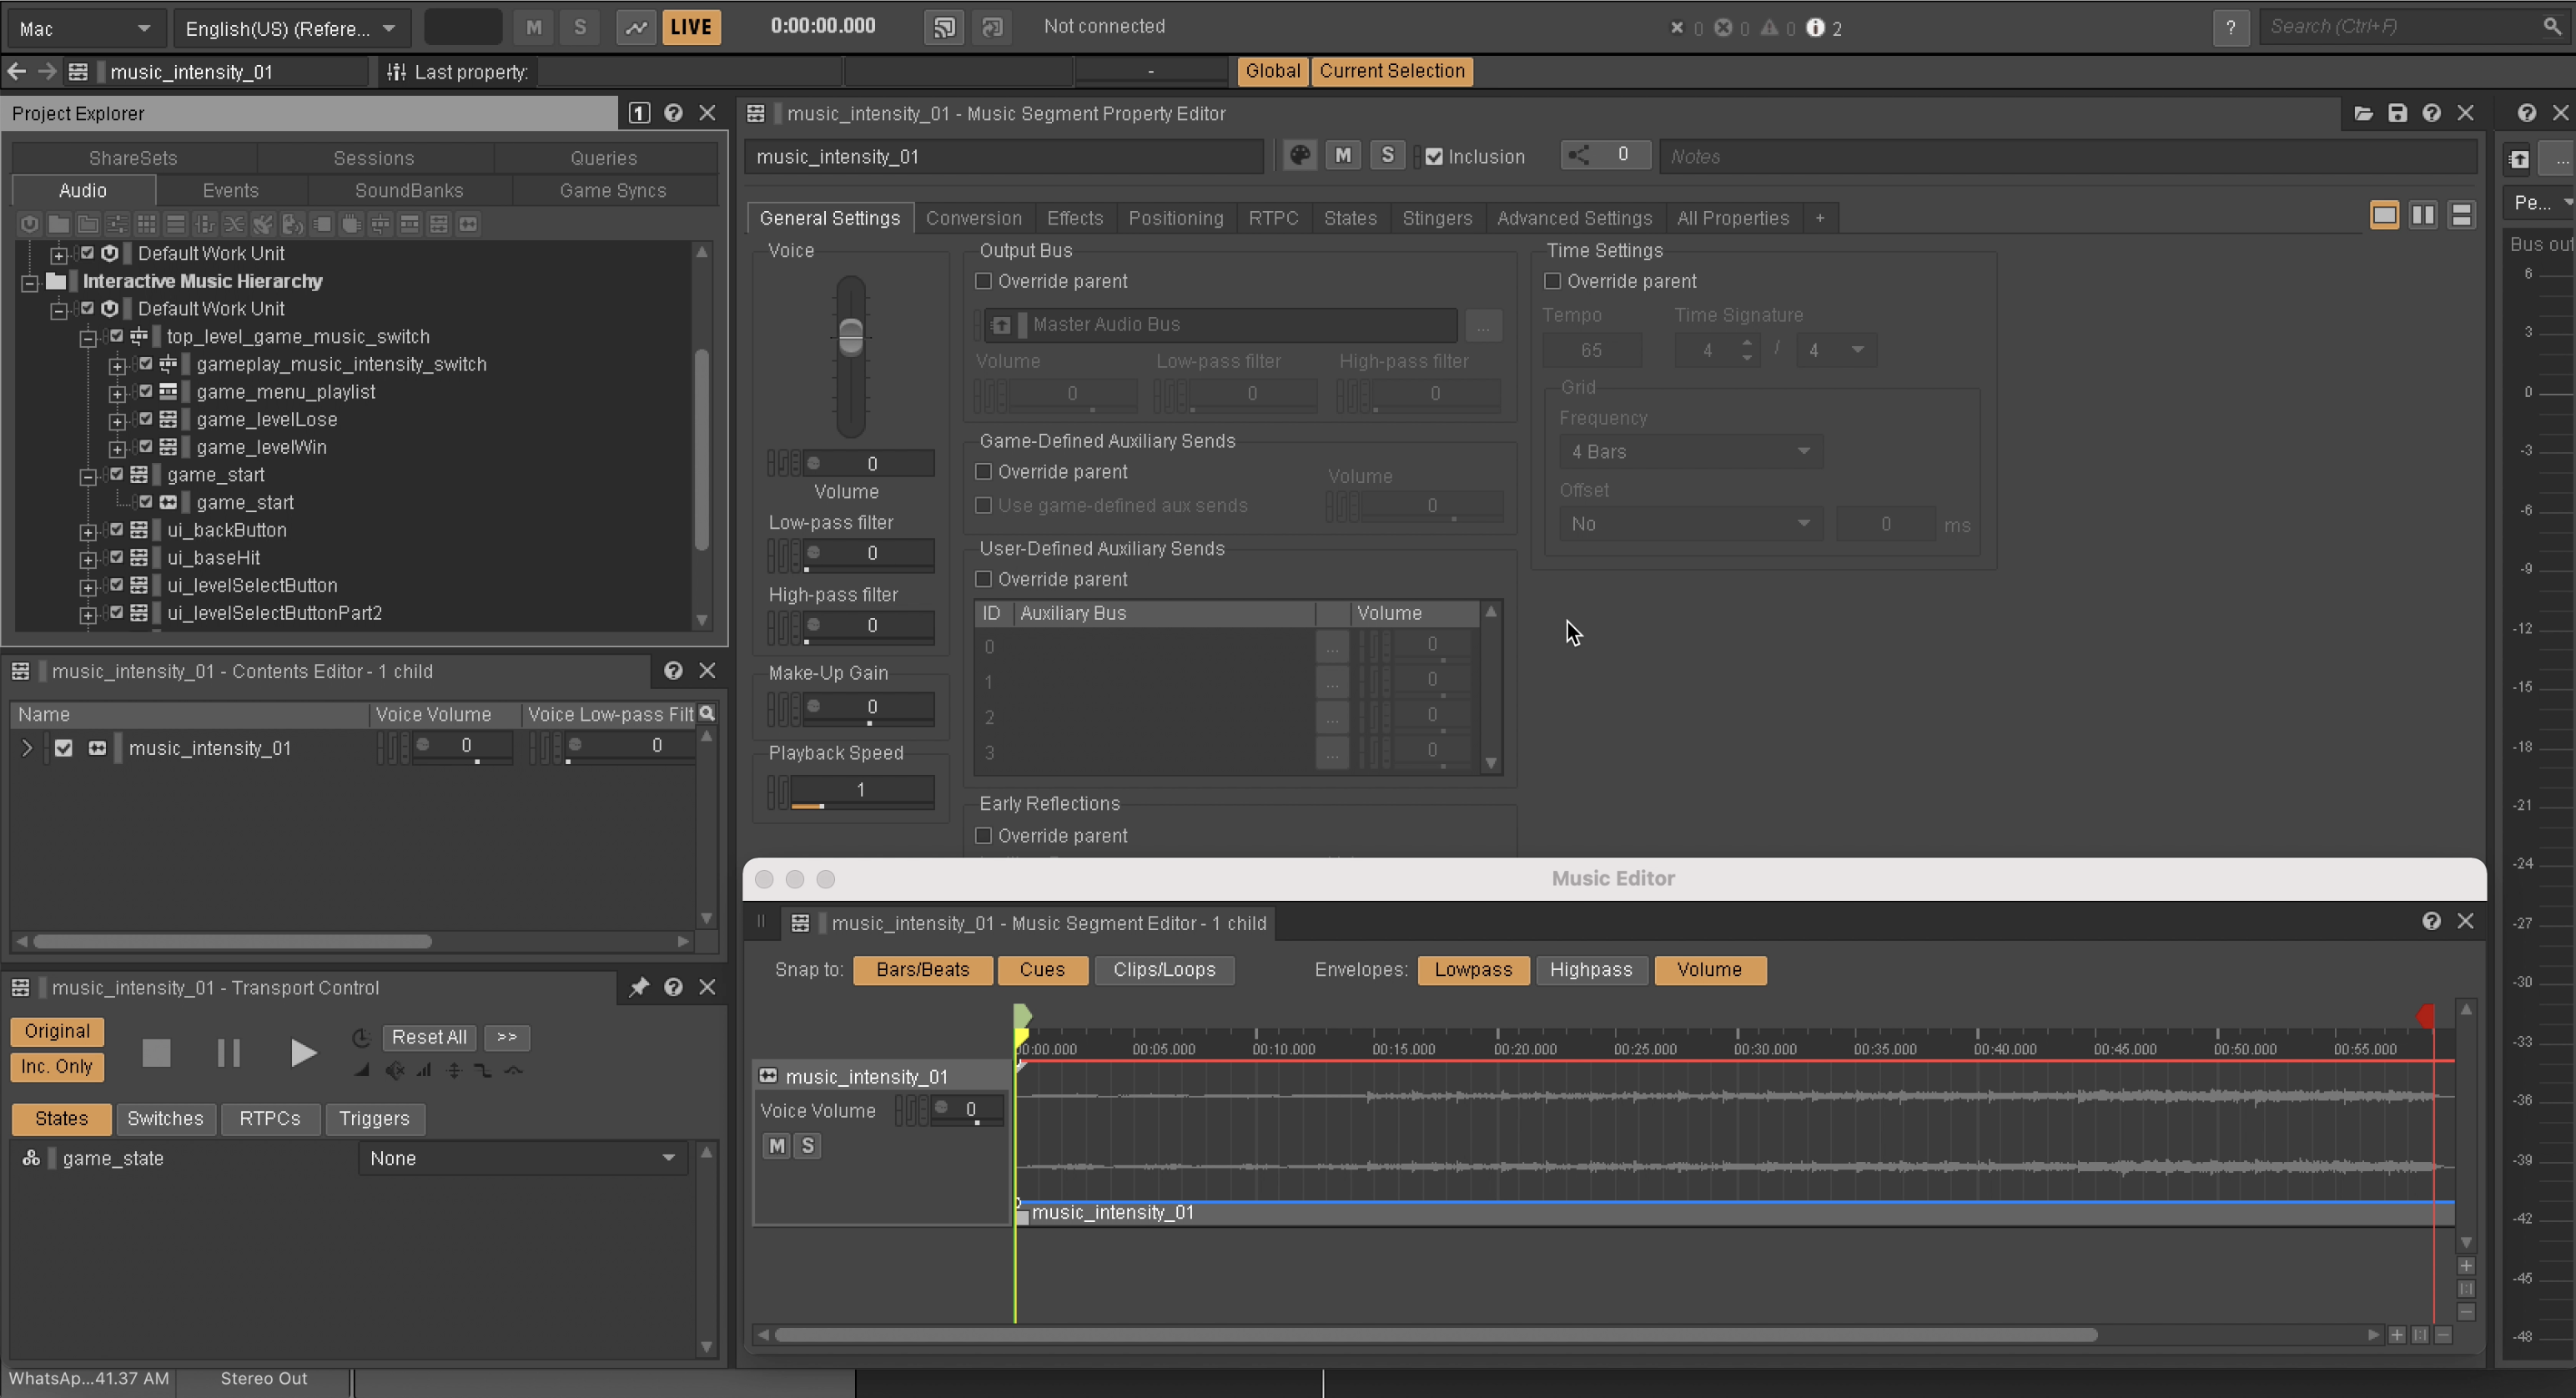Open the share references icon

pyautogui.click(x=1579, y=155)
